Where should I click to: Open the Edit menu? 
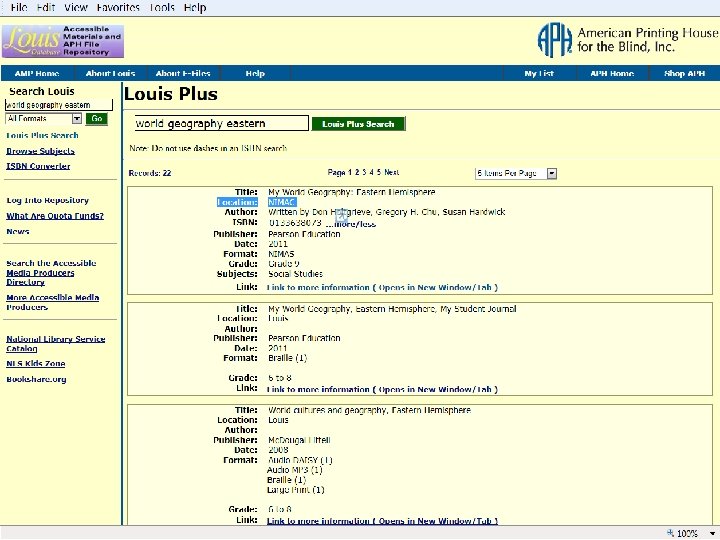tap(45, 7)
